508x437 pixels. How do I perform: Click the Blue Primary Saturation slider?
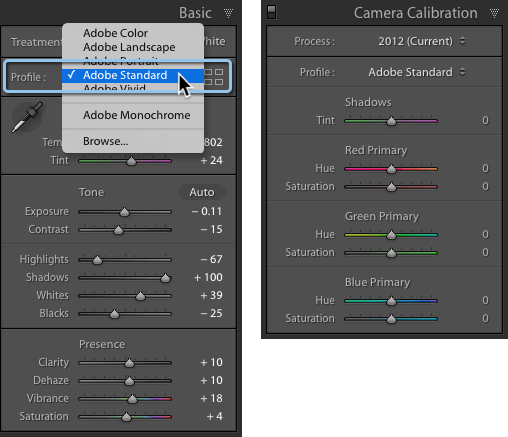[x=391, y=319]
